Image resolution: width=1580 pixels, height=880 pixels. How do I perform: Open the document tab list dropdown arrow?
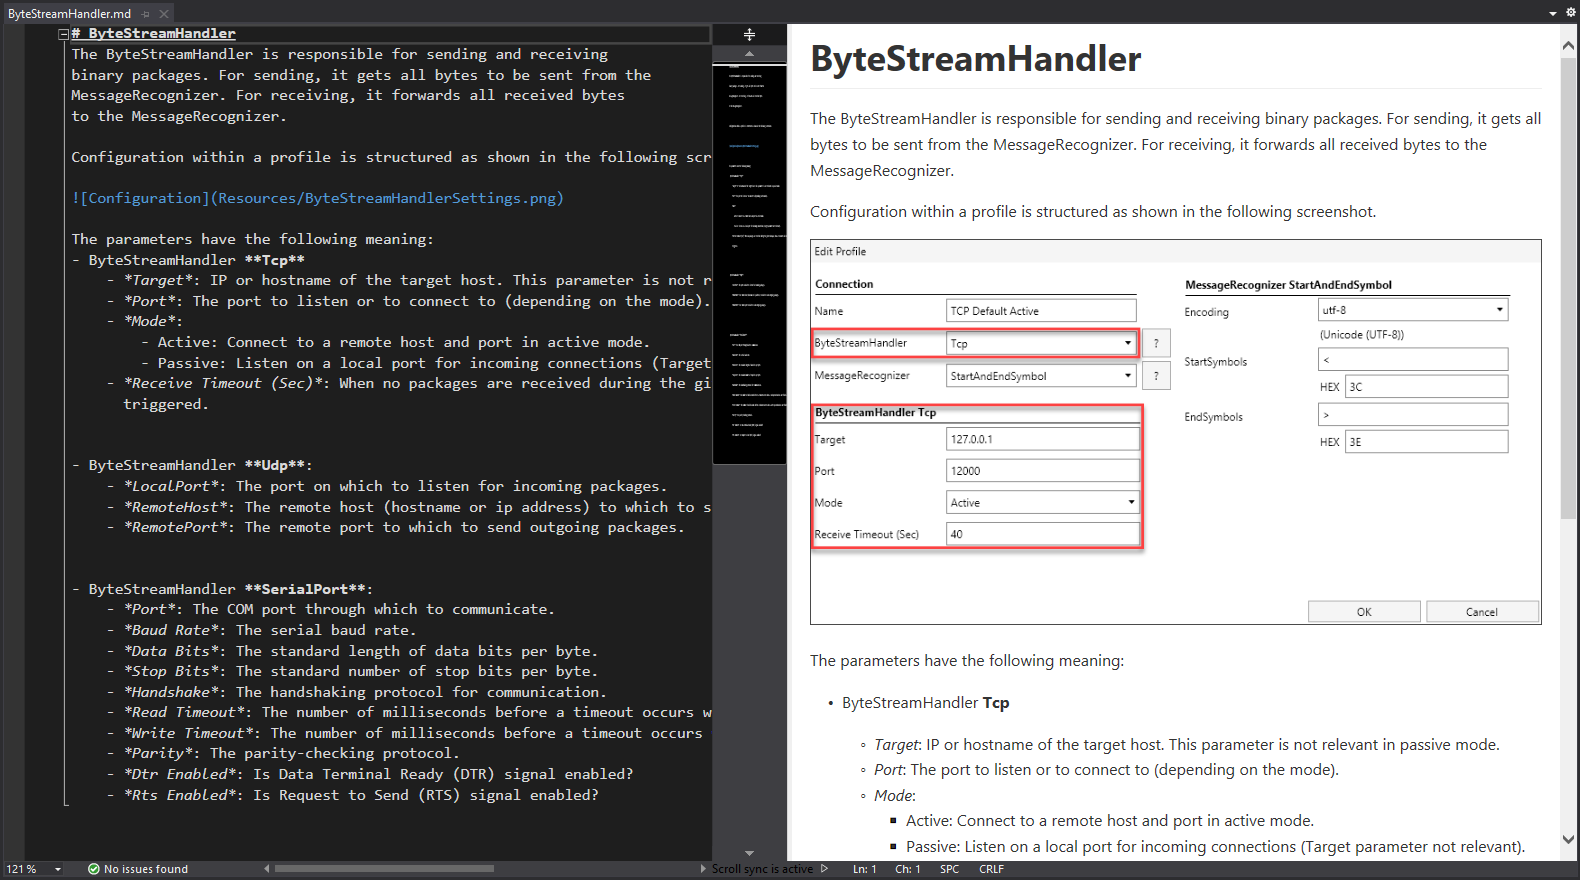pos(1553,13)
